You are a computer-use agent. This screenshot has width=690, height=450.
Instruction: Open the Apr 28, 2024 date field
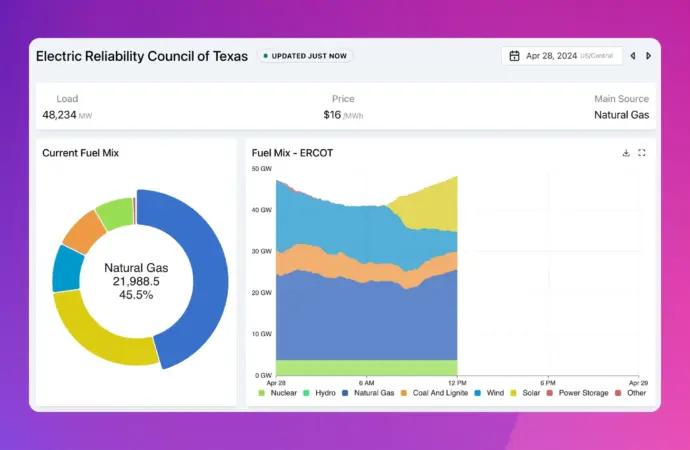pyautogui.click(x=562, y=56)
